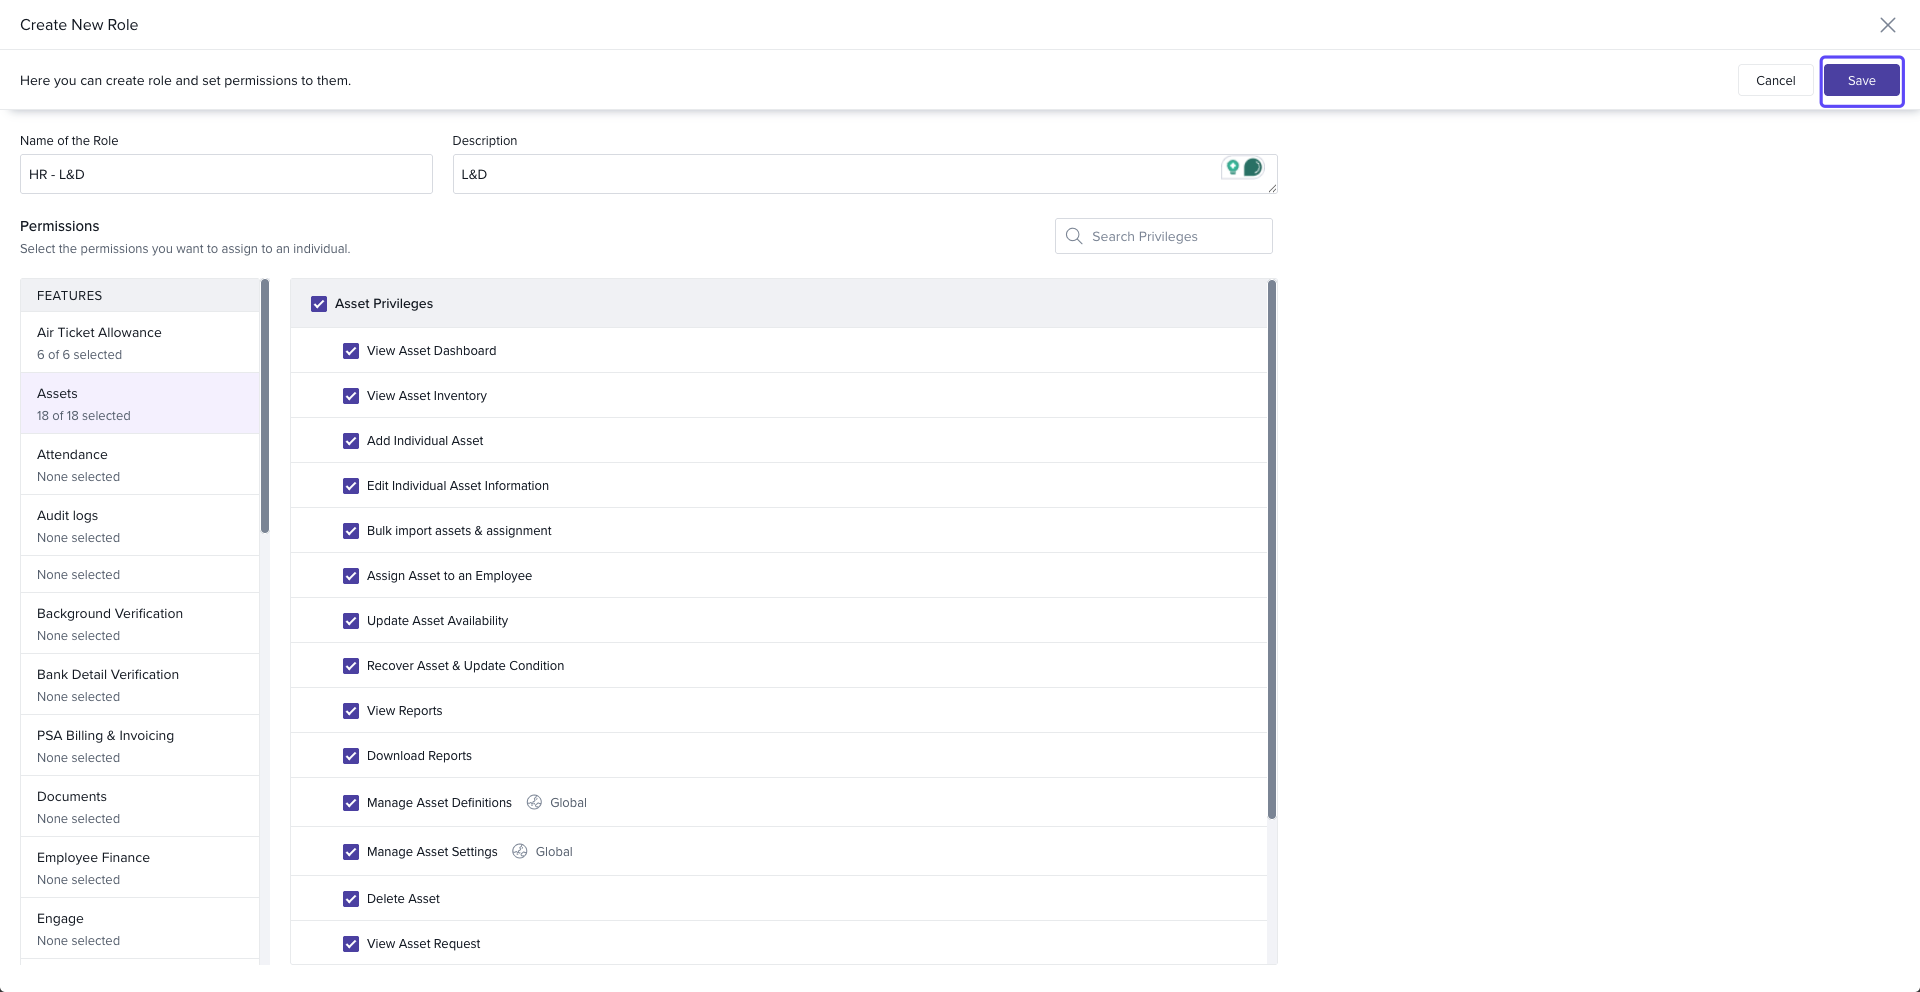Save the new role
This screenshot has height=992, width=1920.
(1860, 81)
